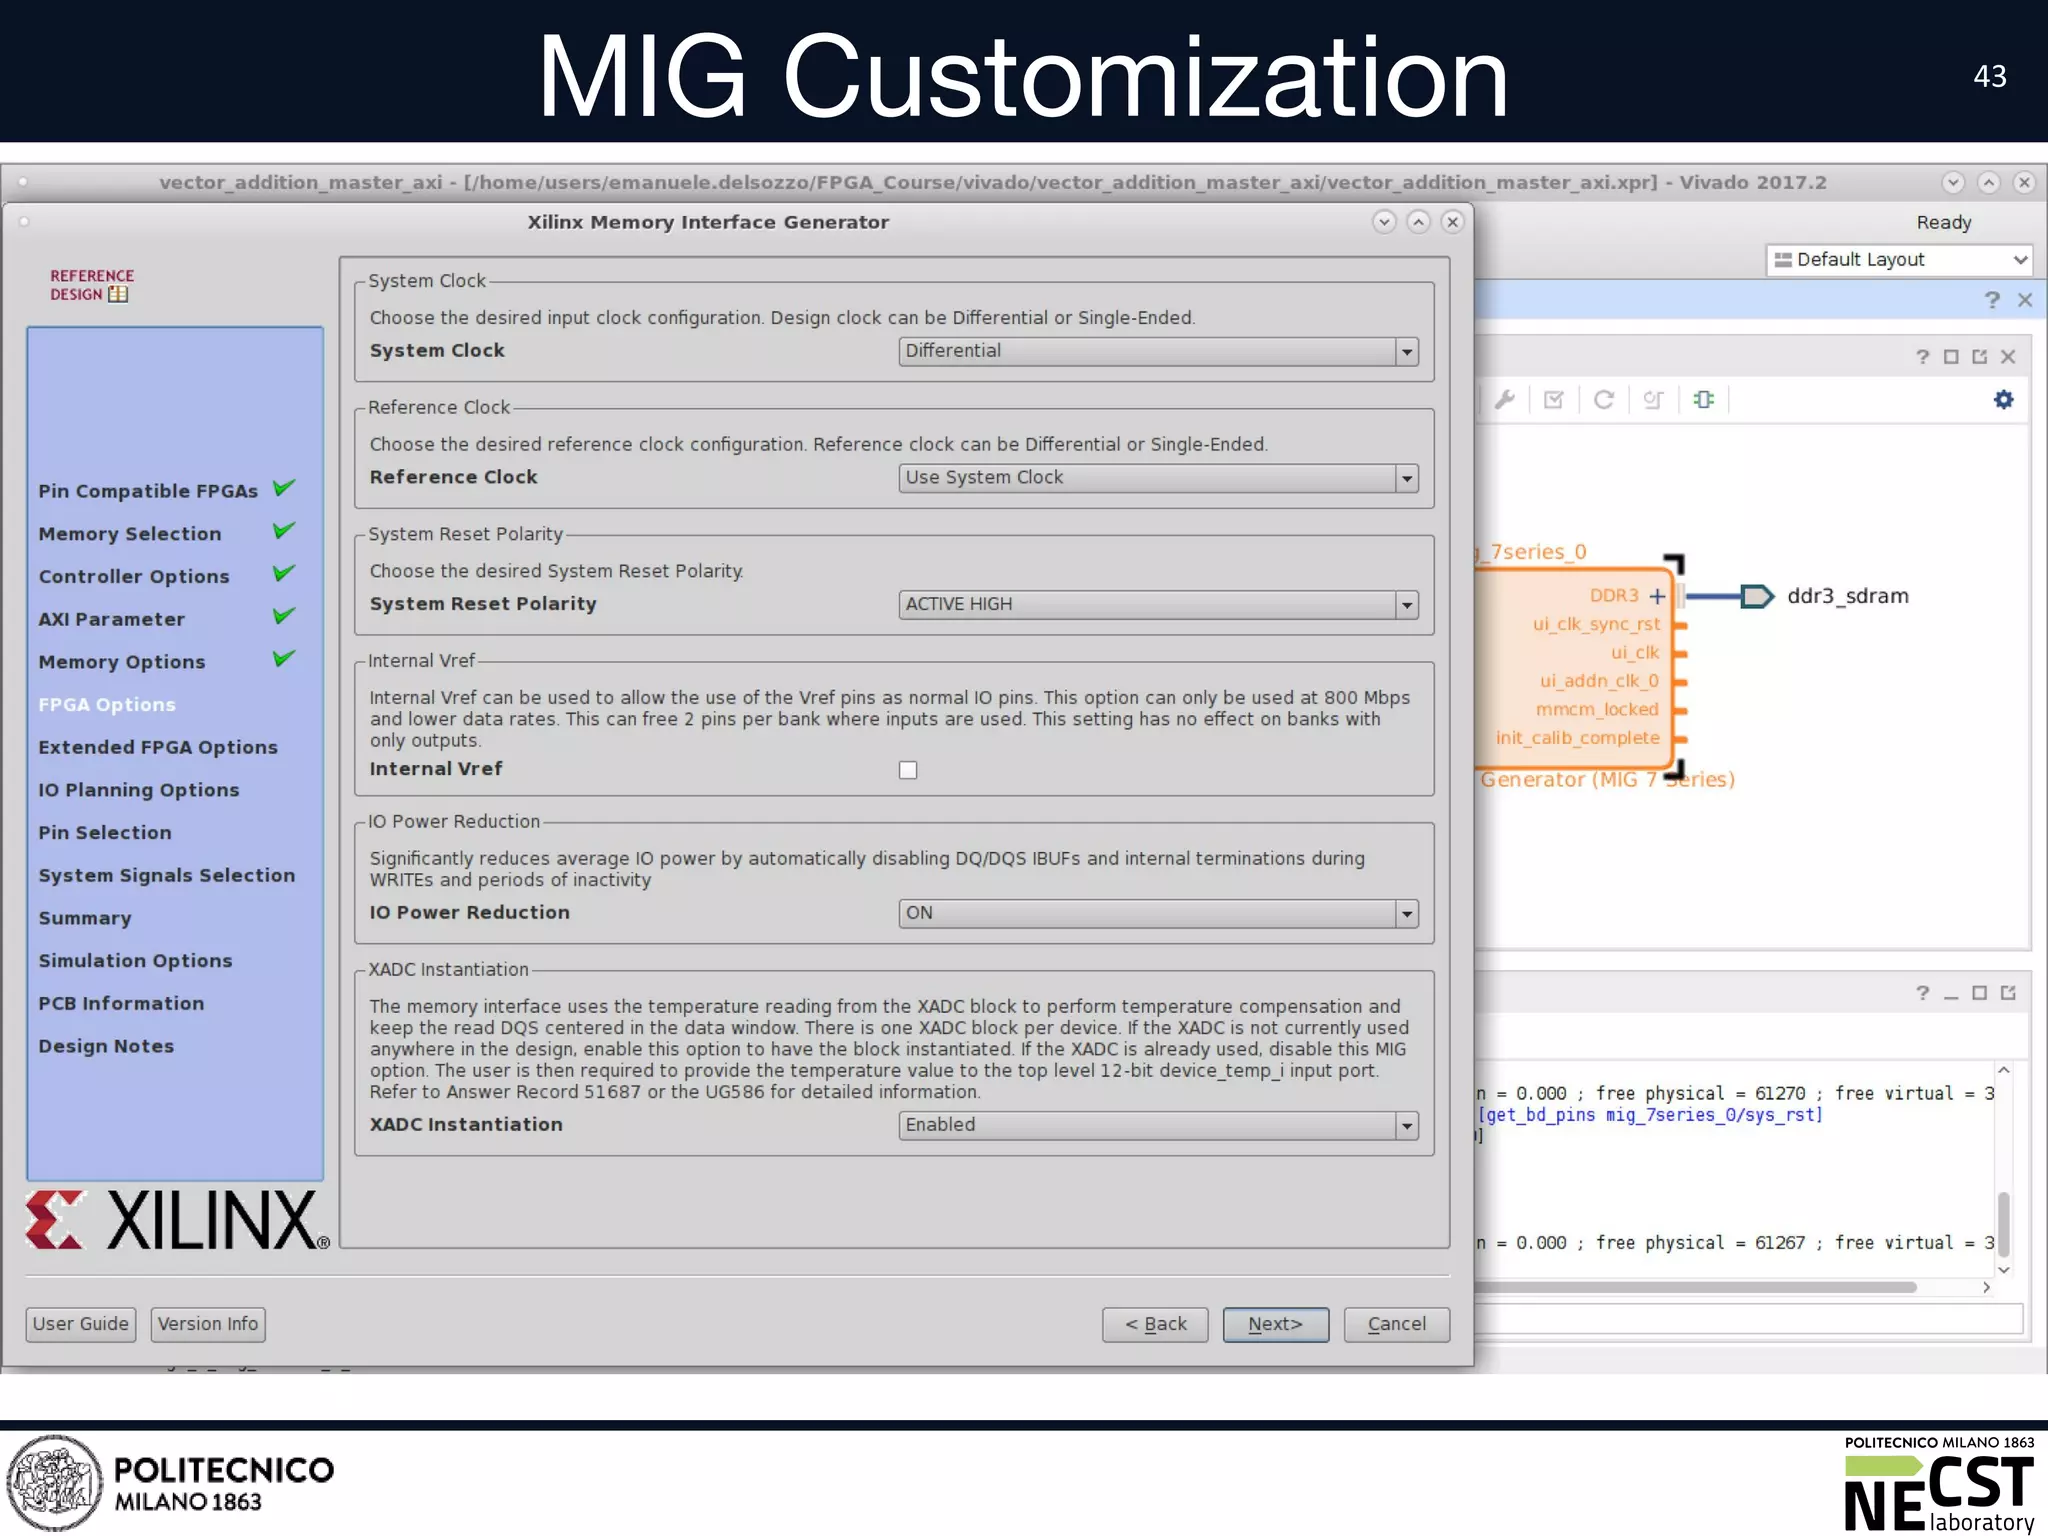Viewport: 2048px width, 1536px height.
Task: Go to Design Notes step
Action: pos(106,1046)
